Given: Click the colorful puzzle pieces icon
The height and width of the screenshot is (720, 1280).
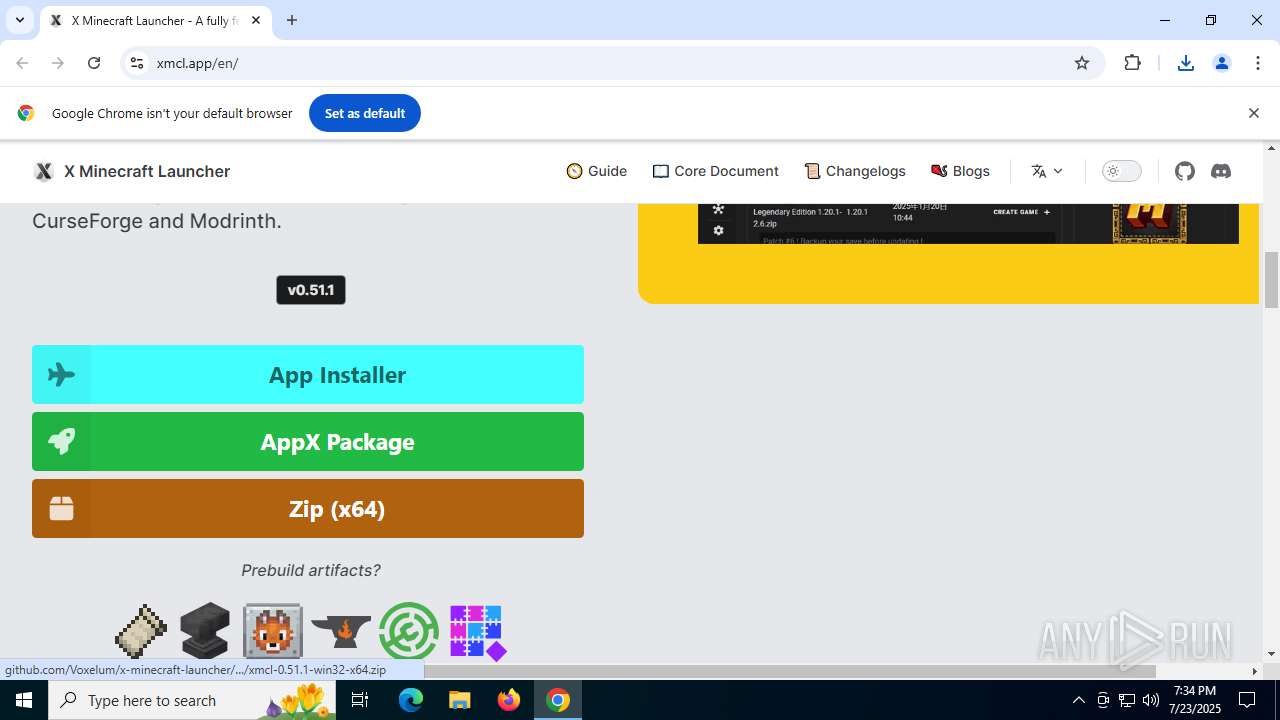Looking at the screenshot, I should [478, 632].
